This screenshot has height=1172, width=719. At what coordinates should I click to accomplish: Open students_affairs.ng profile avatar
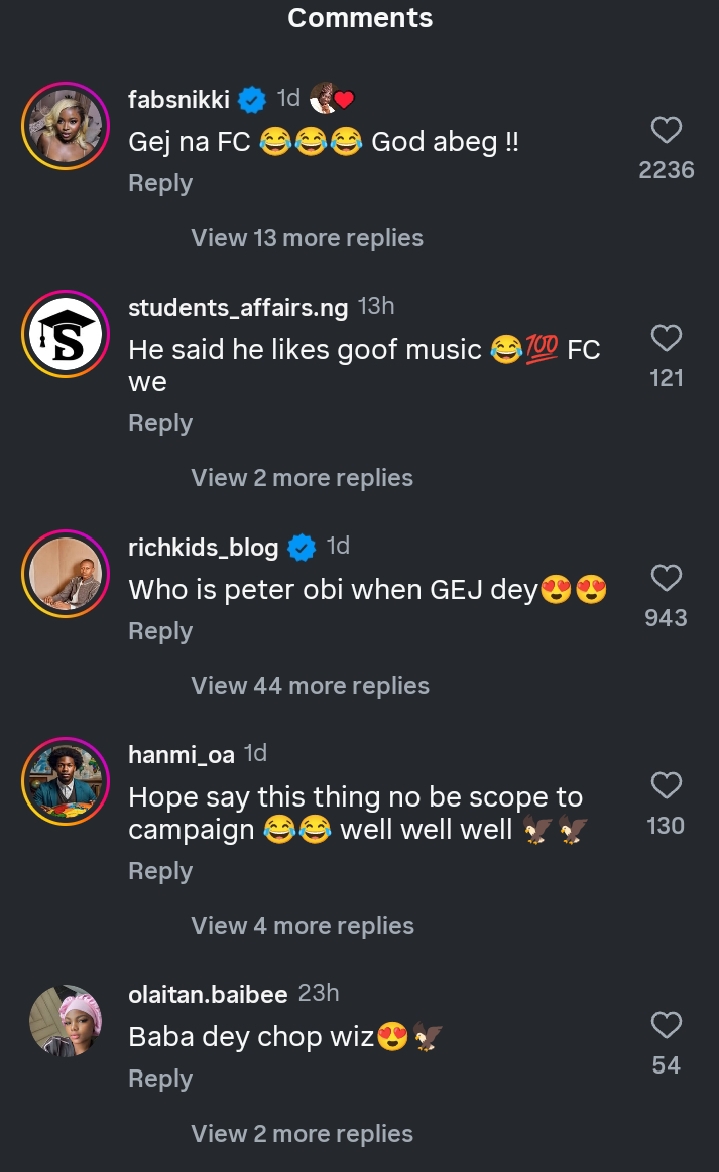click(x=66, y=335)
